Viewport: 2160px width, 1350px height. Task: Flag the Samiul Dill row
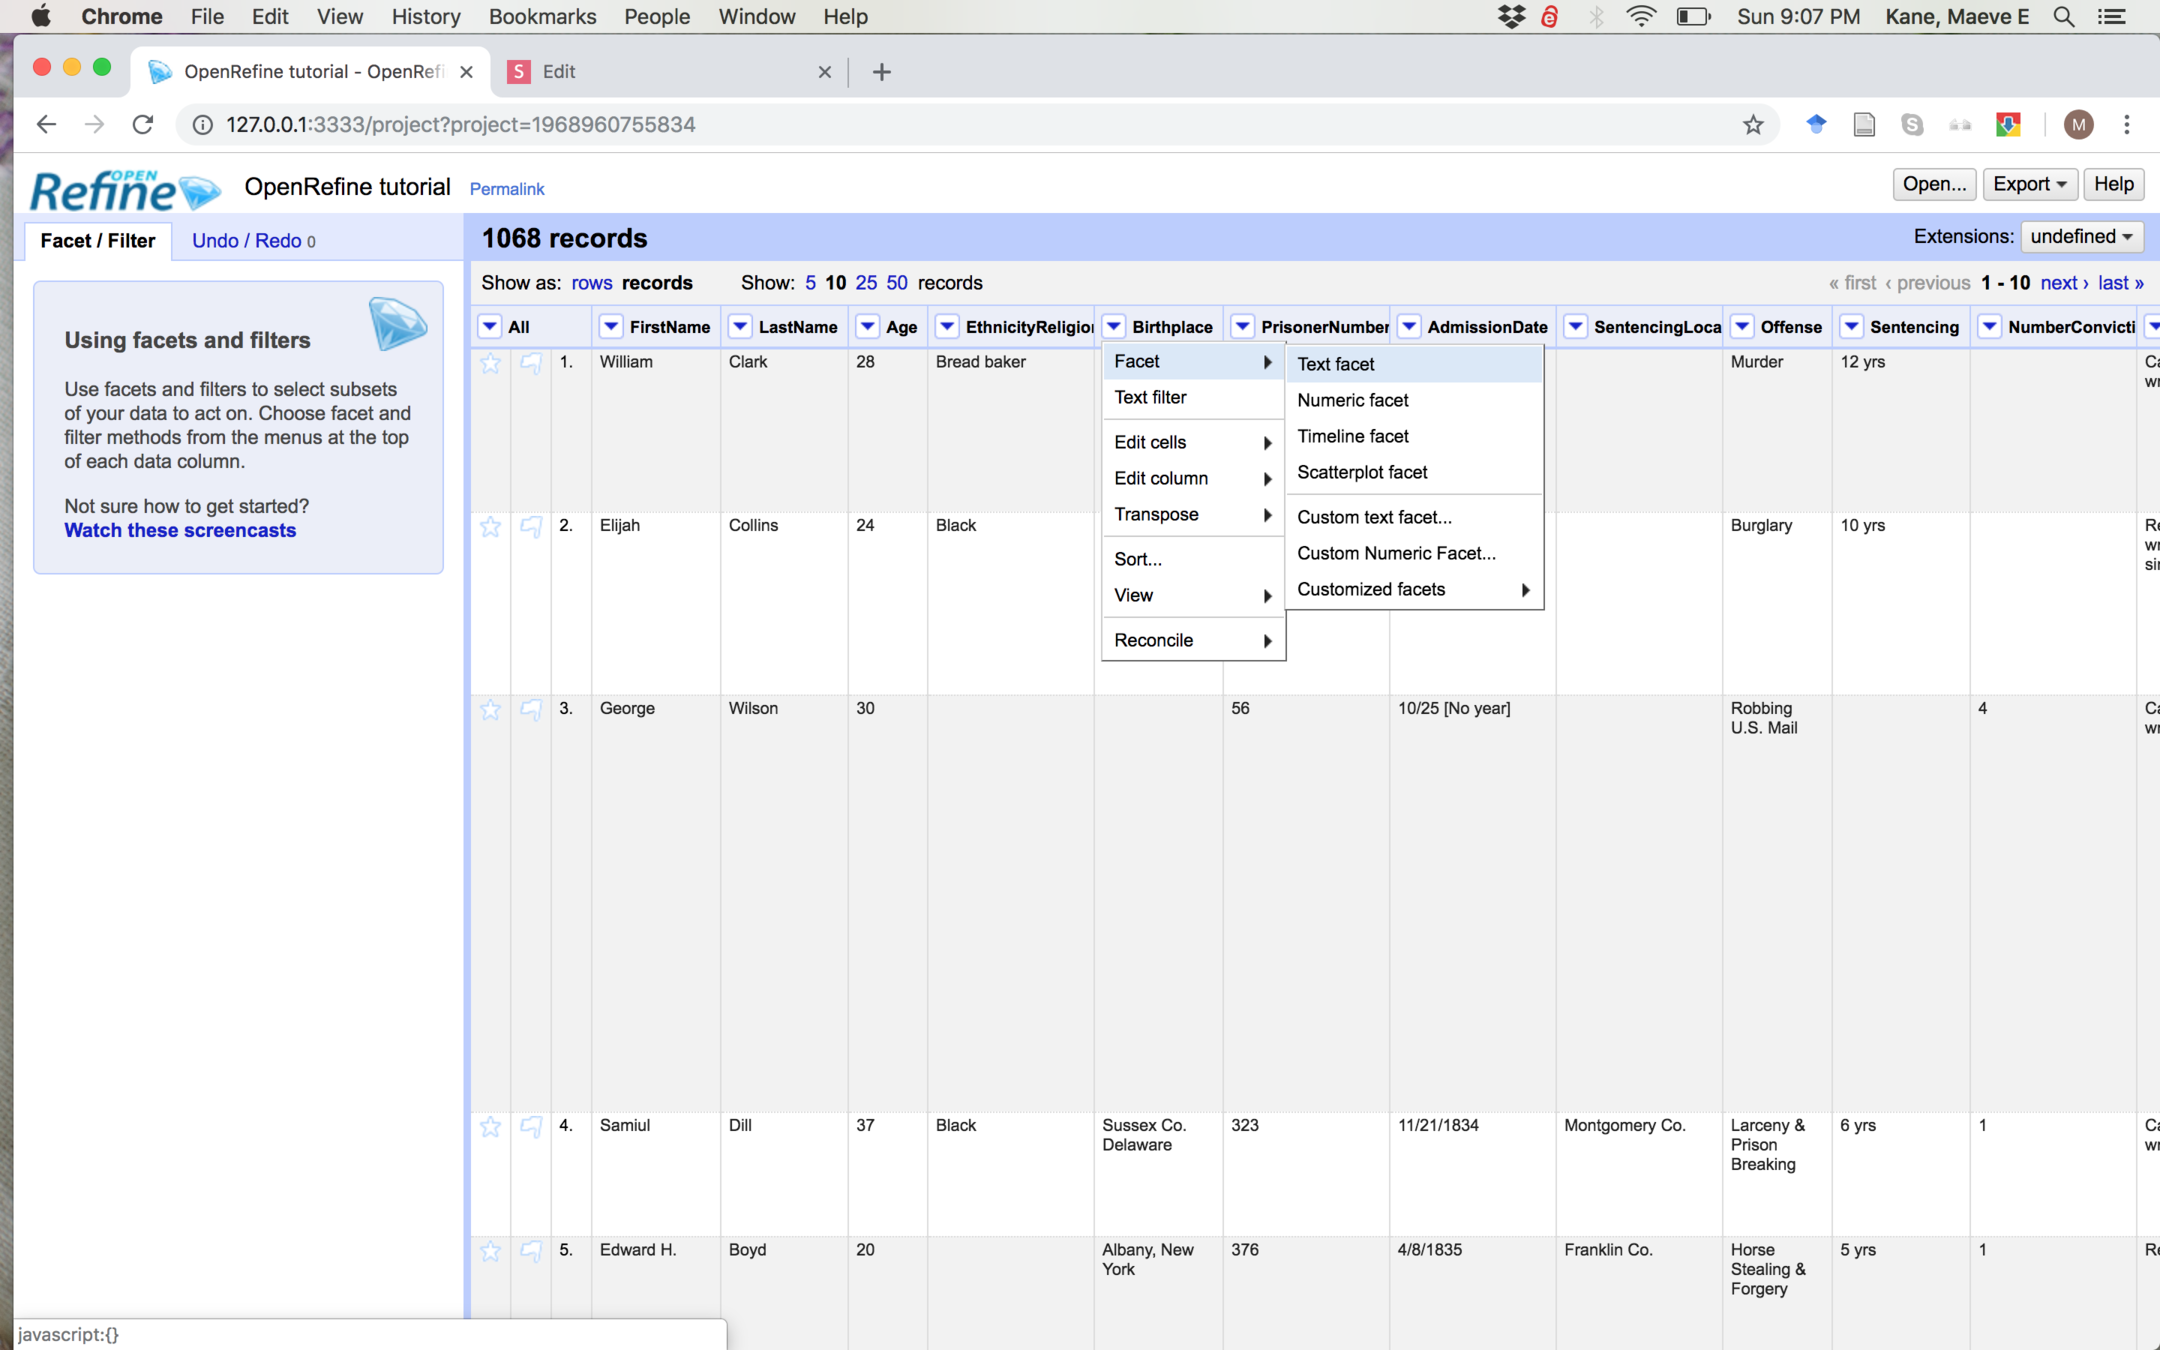[x=531, y=1126]
